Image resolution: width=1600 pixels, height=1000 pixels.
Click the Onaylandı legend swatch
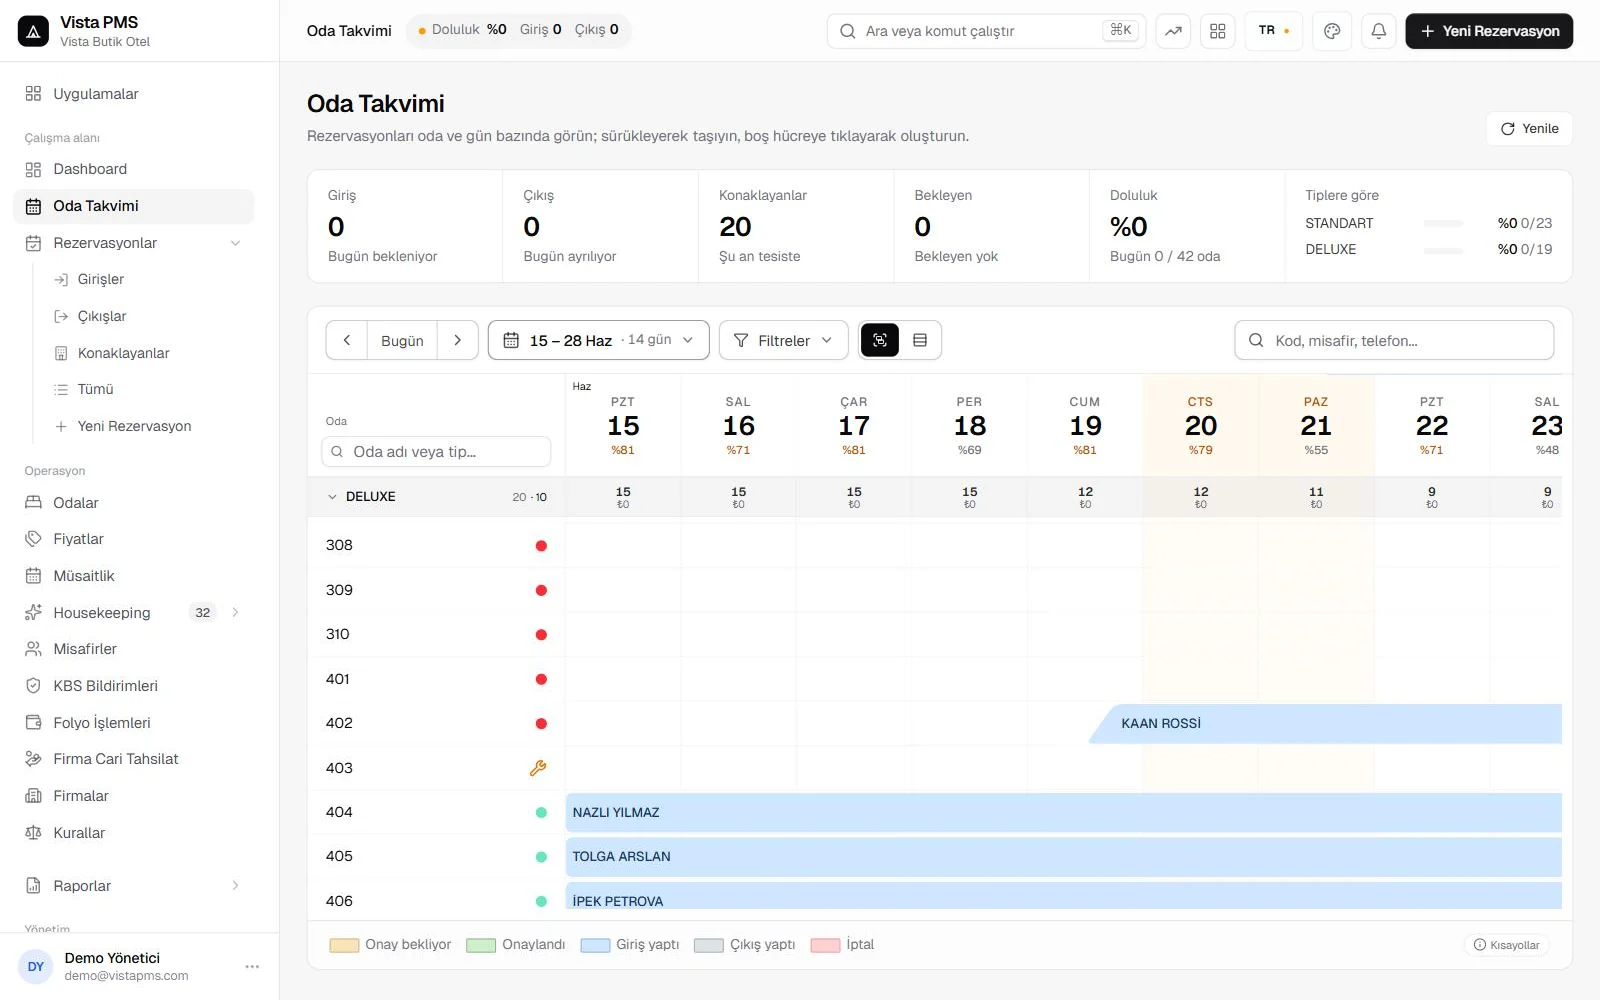coord(481,946)
